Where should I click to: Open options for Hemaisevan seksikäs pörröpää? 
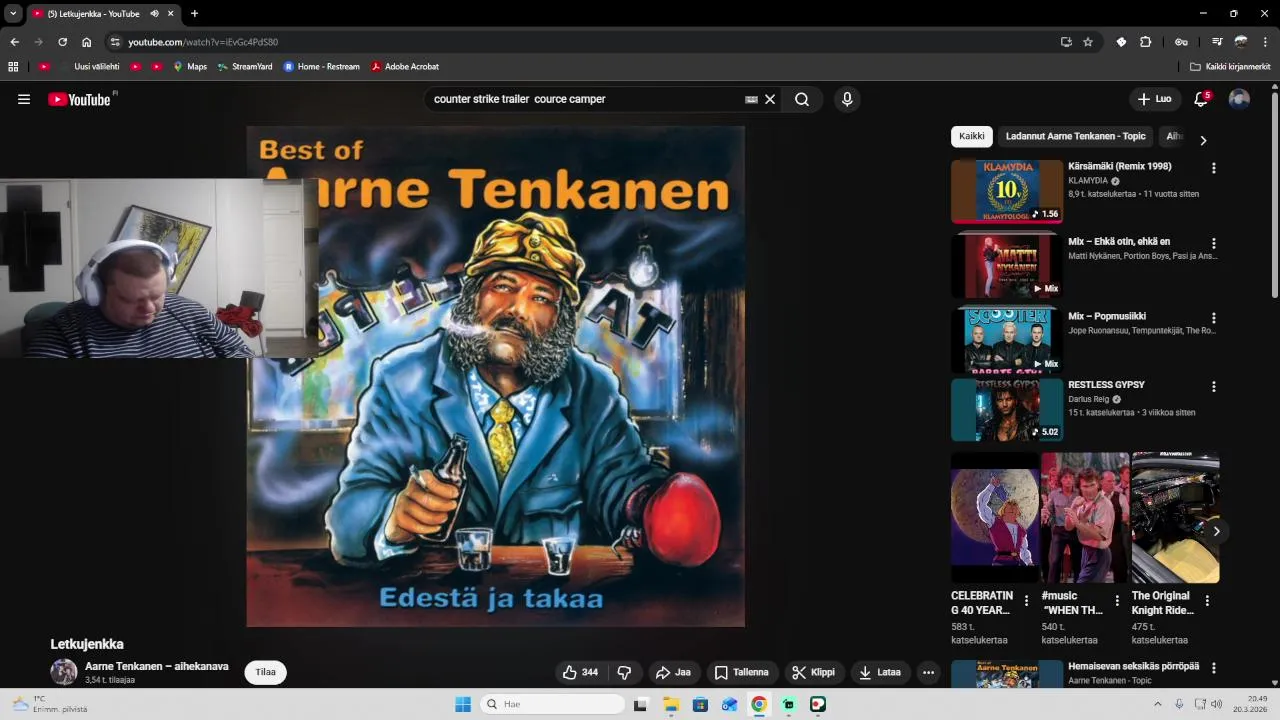(1213, 668)
